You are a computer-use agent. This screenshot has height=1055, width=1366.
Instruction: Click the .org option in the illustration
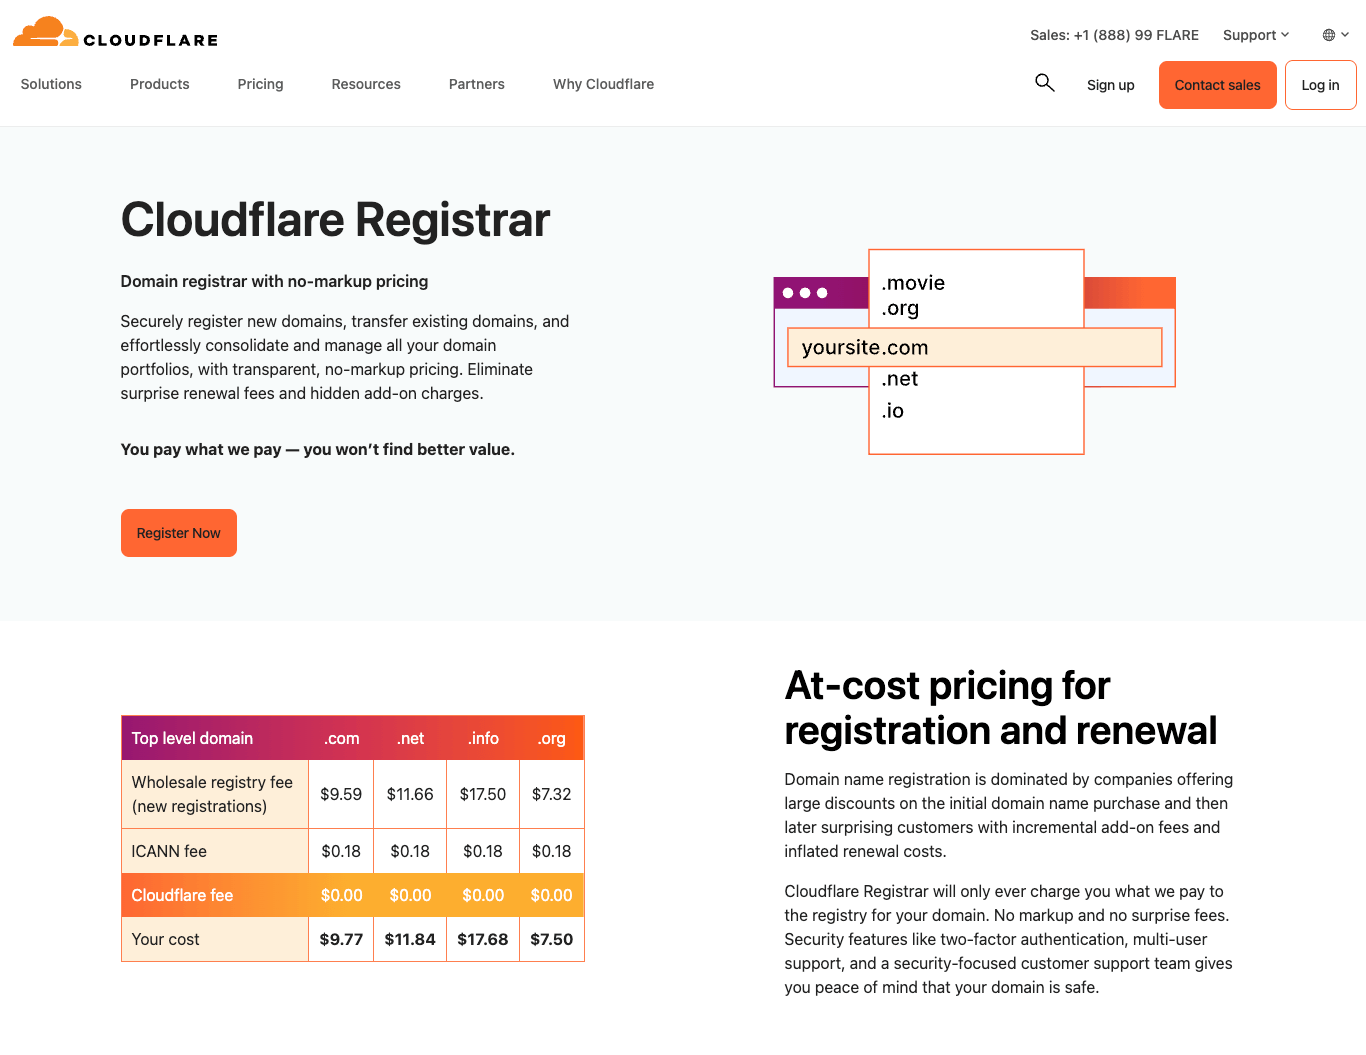click(900, 308)
